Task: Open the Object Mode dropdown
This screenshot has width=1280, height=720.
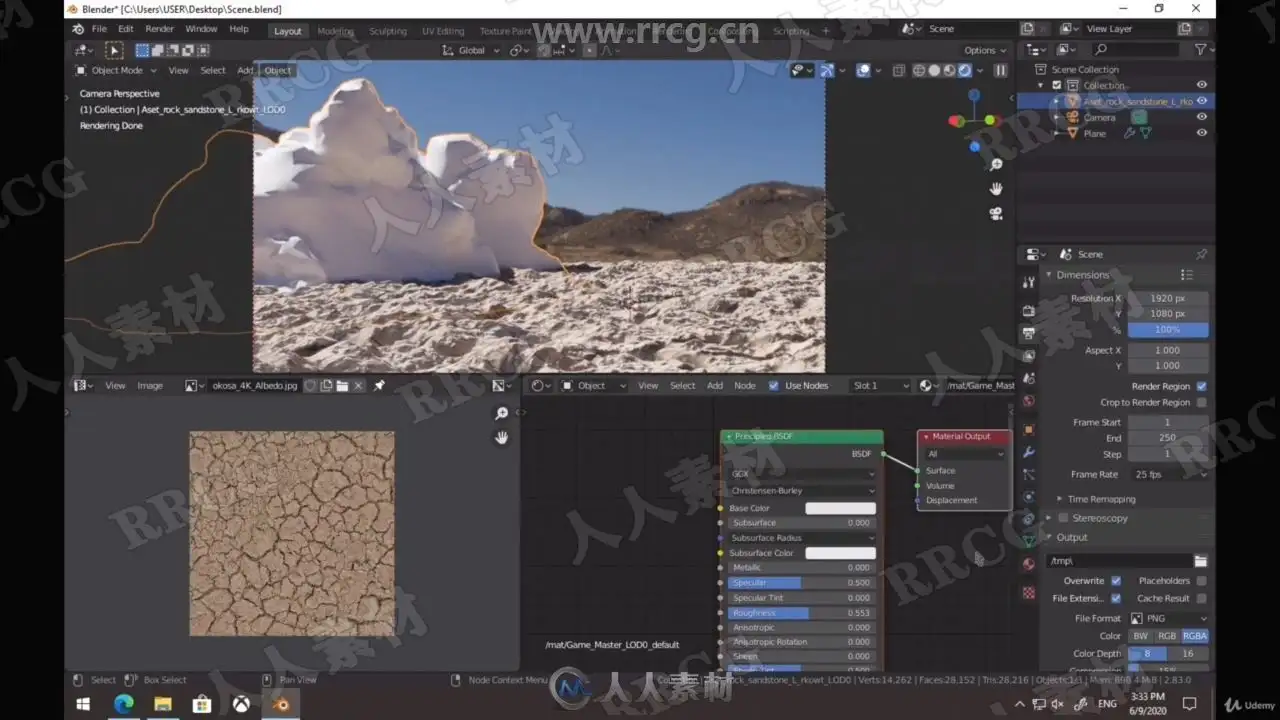Action: [116, 70]
